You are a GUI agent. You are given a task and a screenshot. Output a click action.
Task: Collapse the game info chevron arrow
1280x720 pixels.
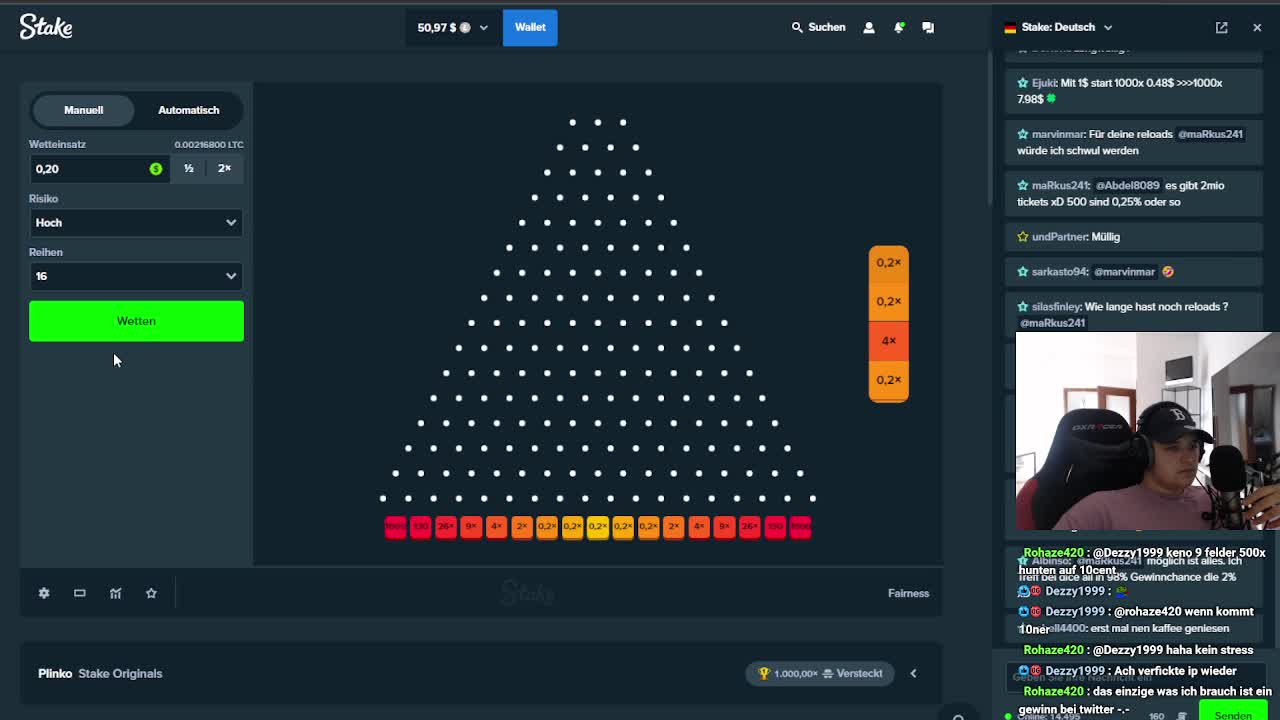pyautogui.click(x=913, y=673)
